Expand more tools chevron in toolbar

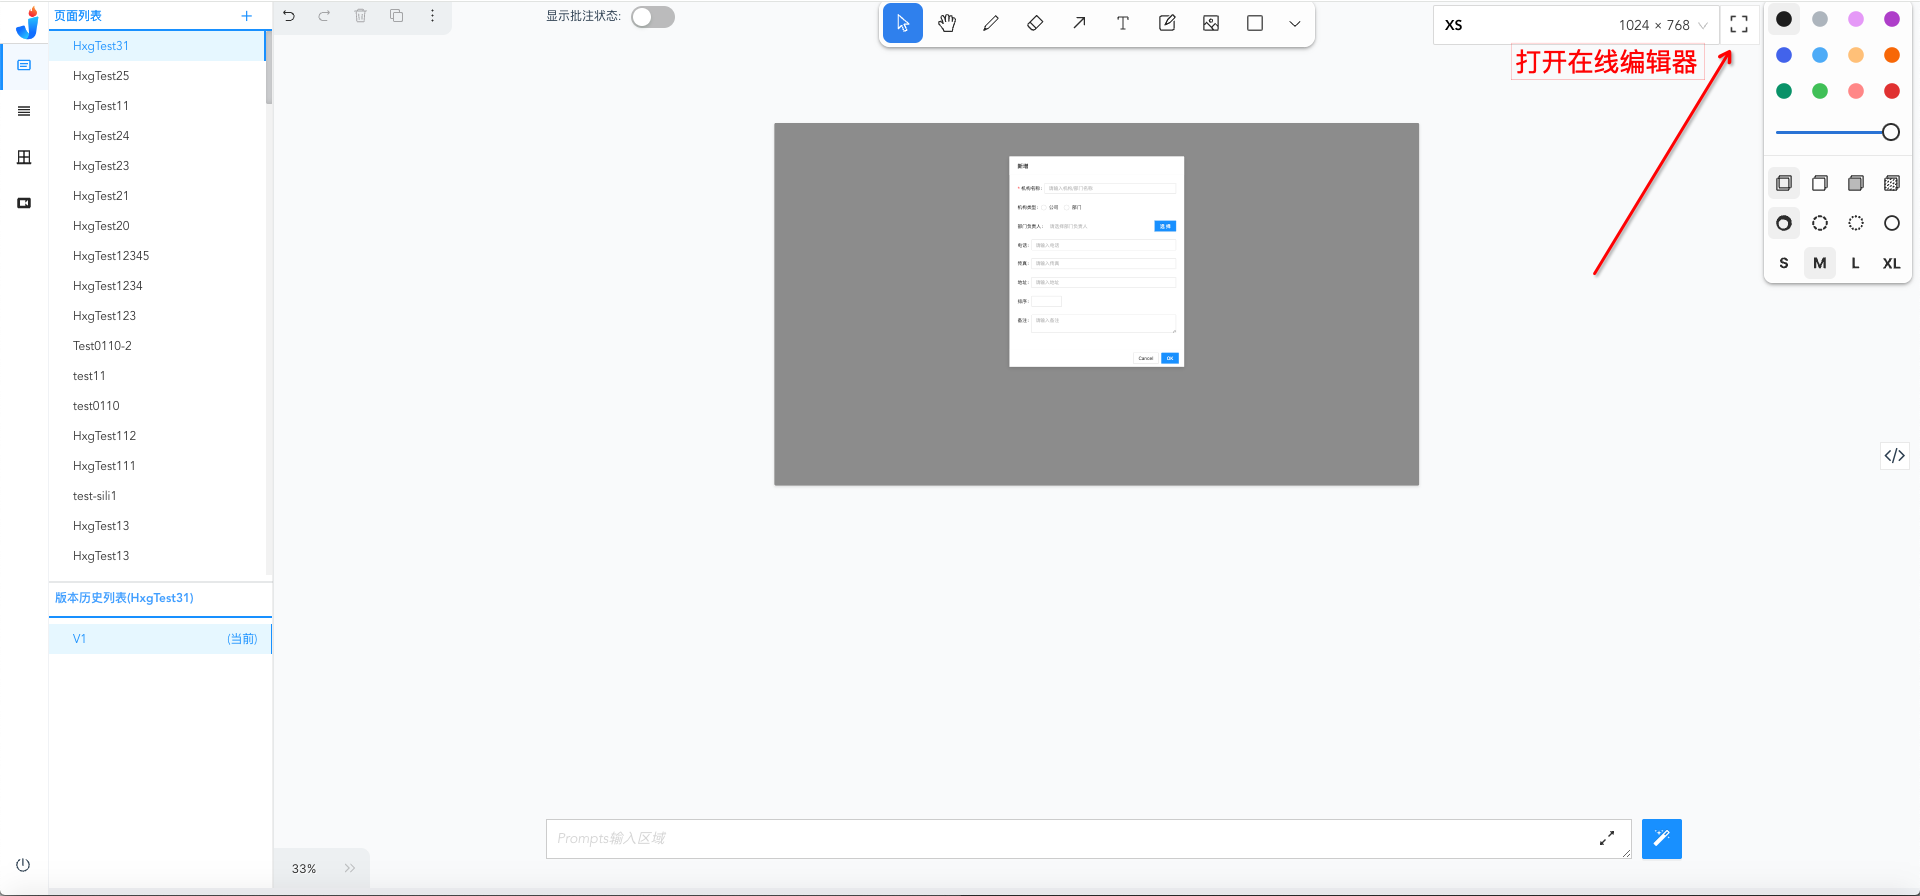[x=1295, y=24]
